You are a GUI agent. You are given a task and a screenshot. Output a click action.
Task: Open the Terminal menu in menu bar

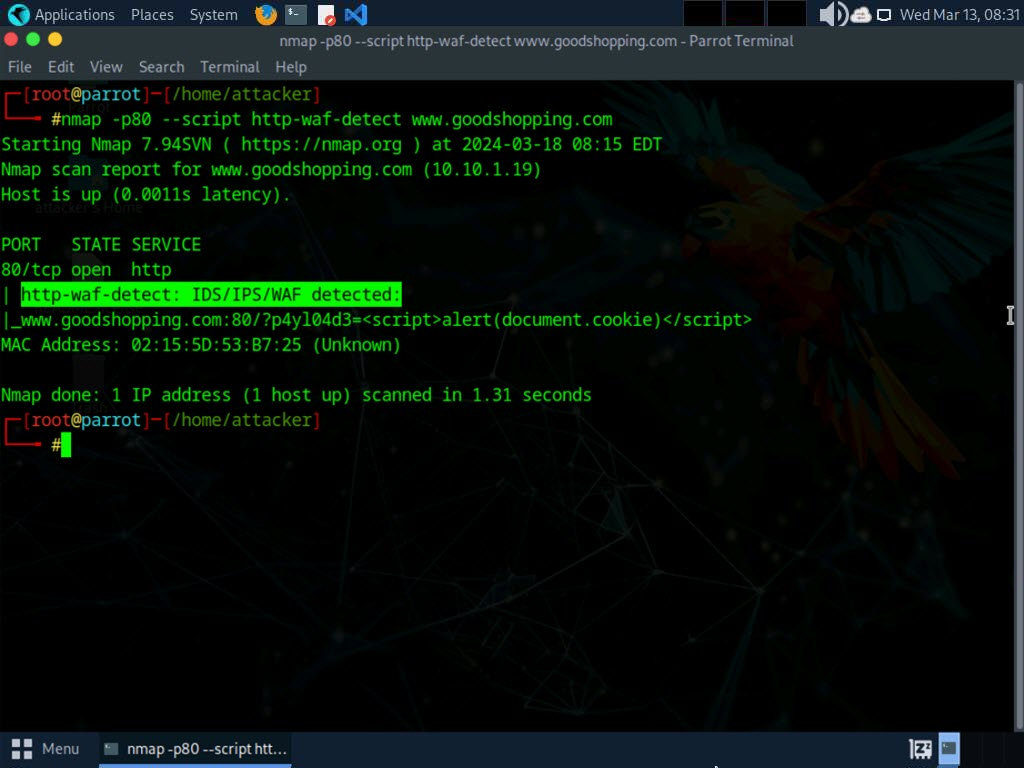[x=229, y=67]
